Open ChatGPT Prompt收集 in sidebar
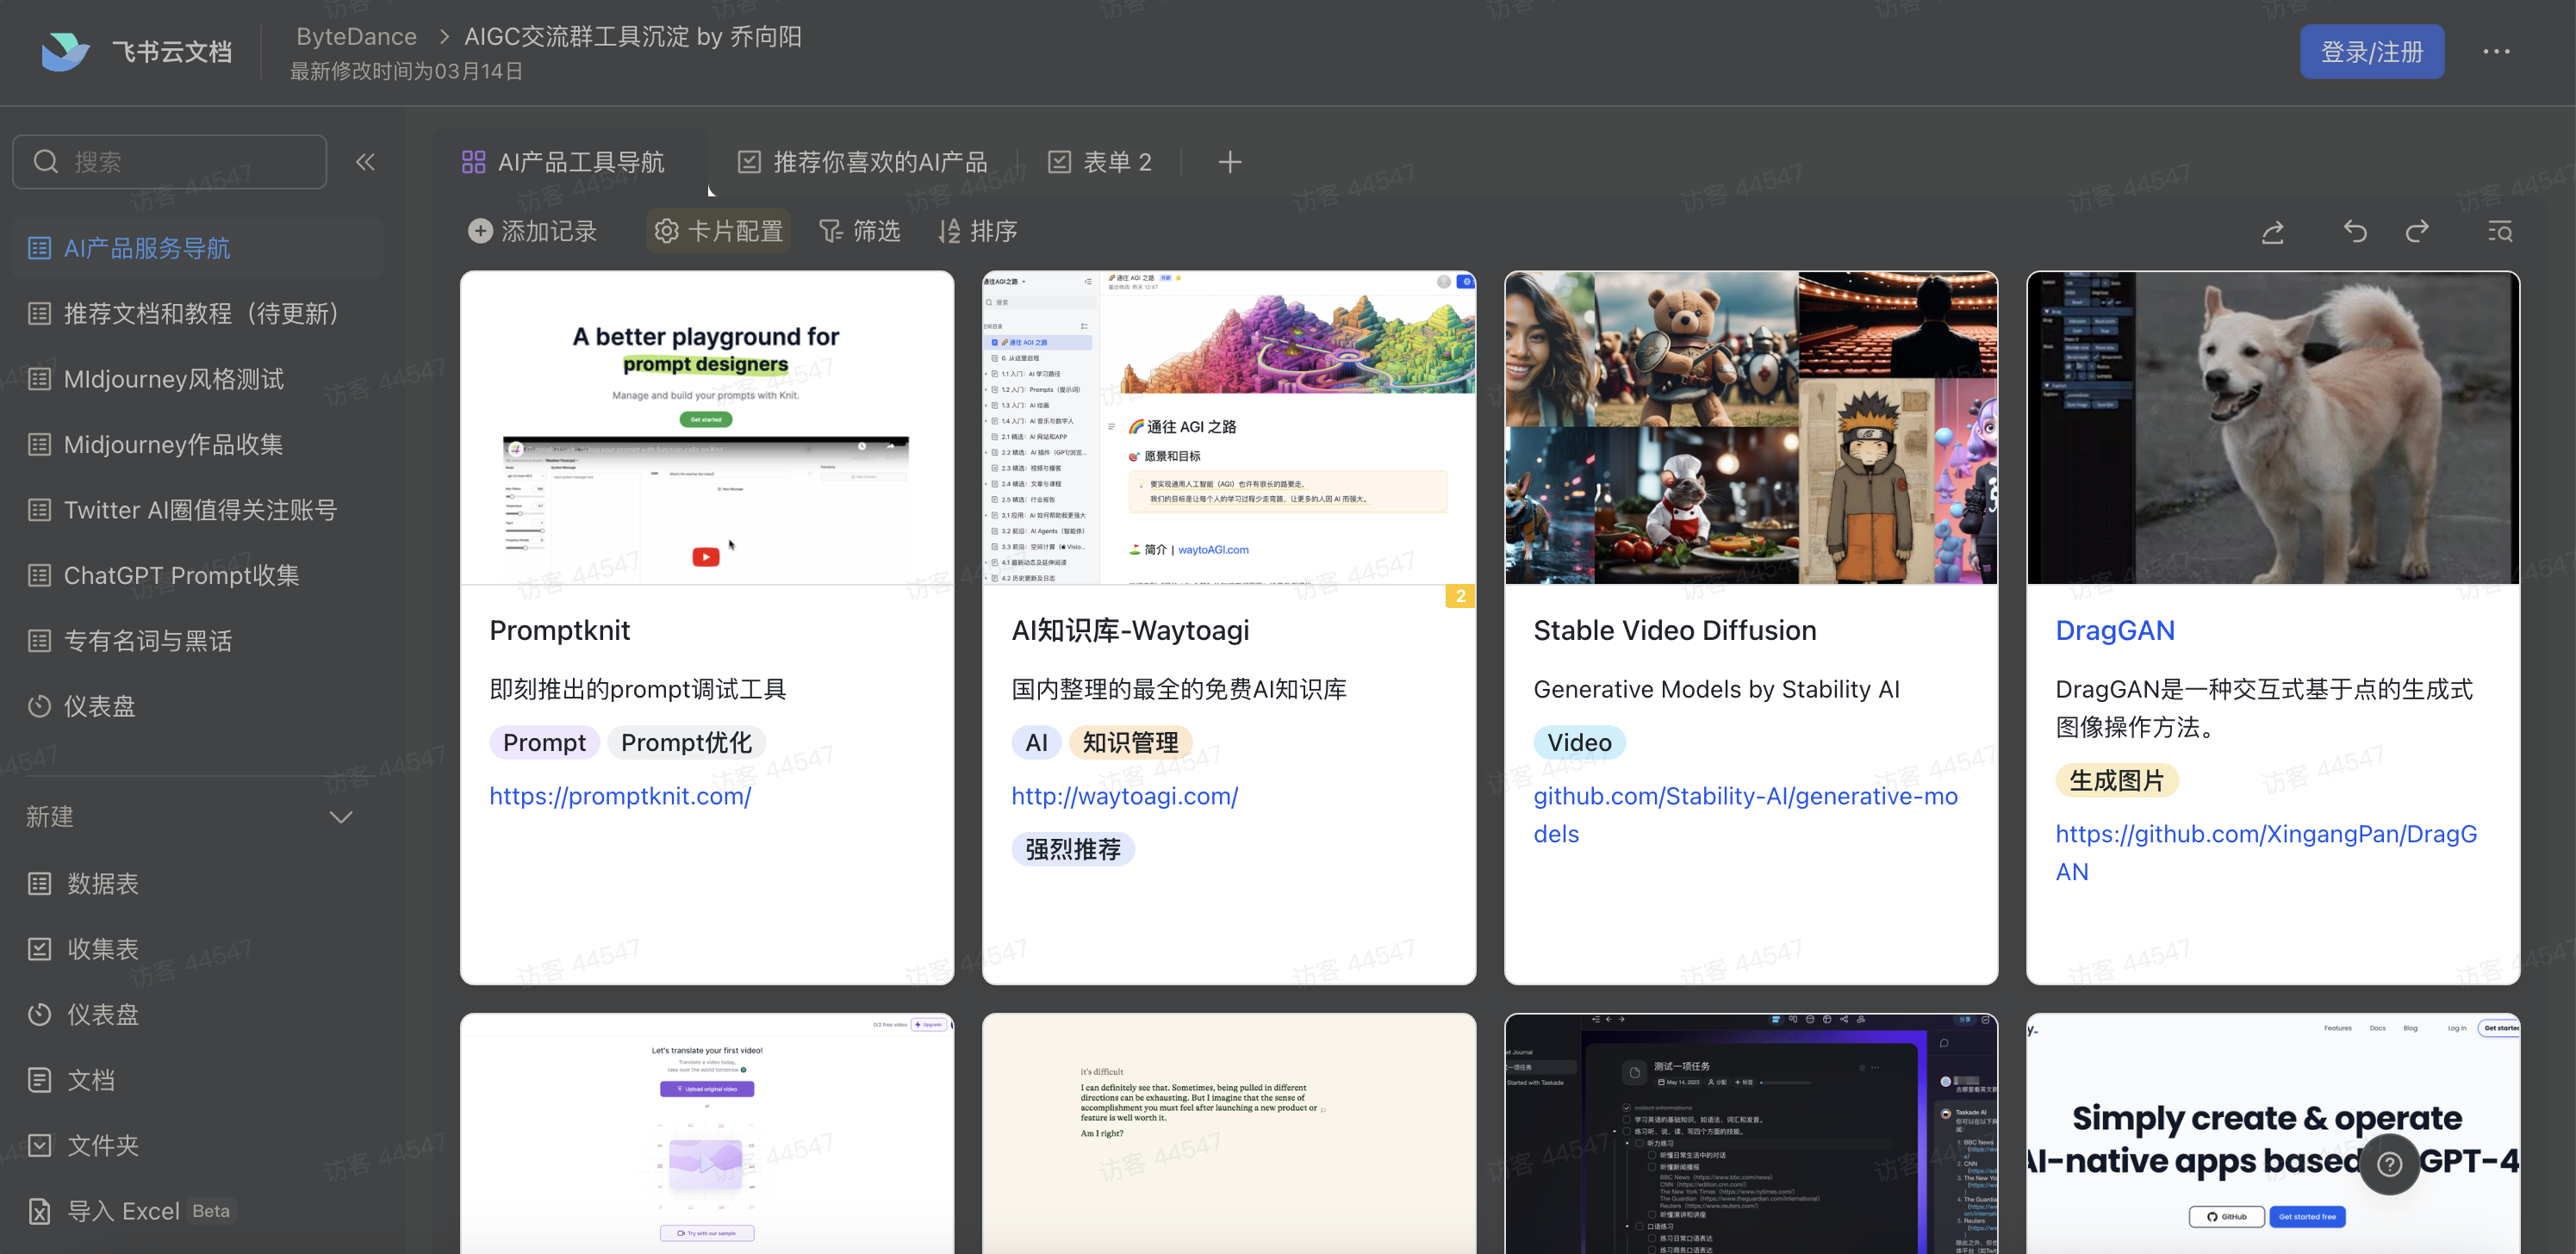The image size is (2576, 1254). point(198,575)
